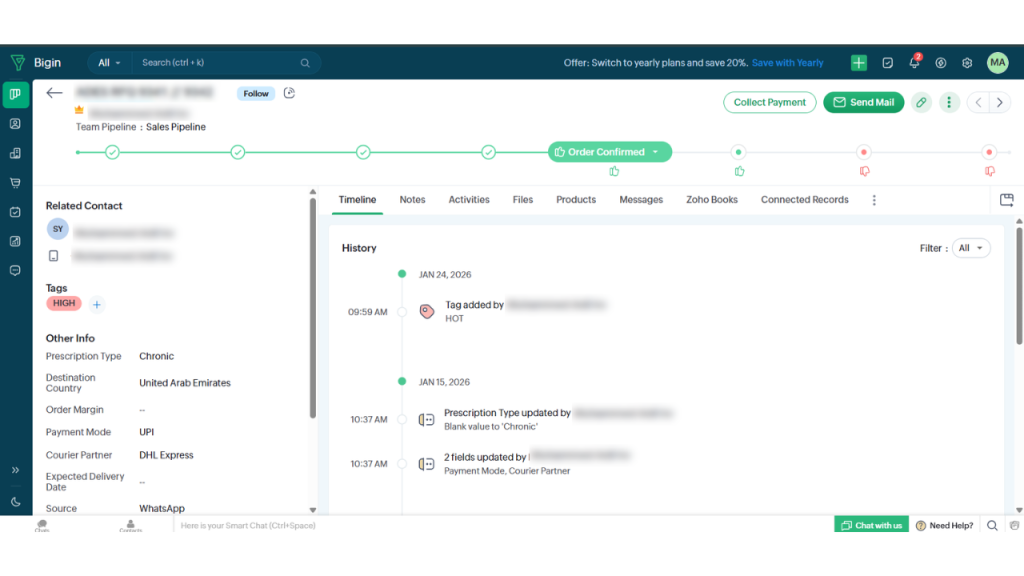Click the green plus create icon
1024x576 pixels.
click(x=859, y=62)
